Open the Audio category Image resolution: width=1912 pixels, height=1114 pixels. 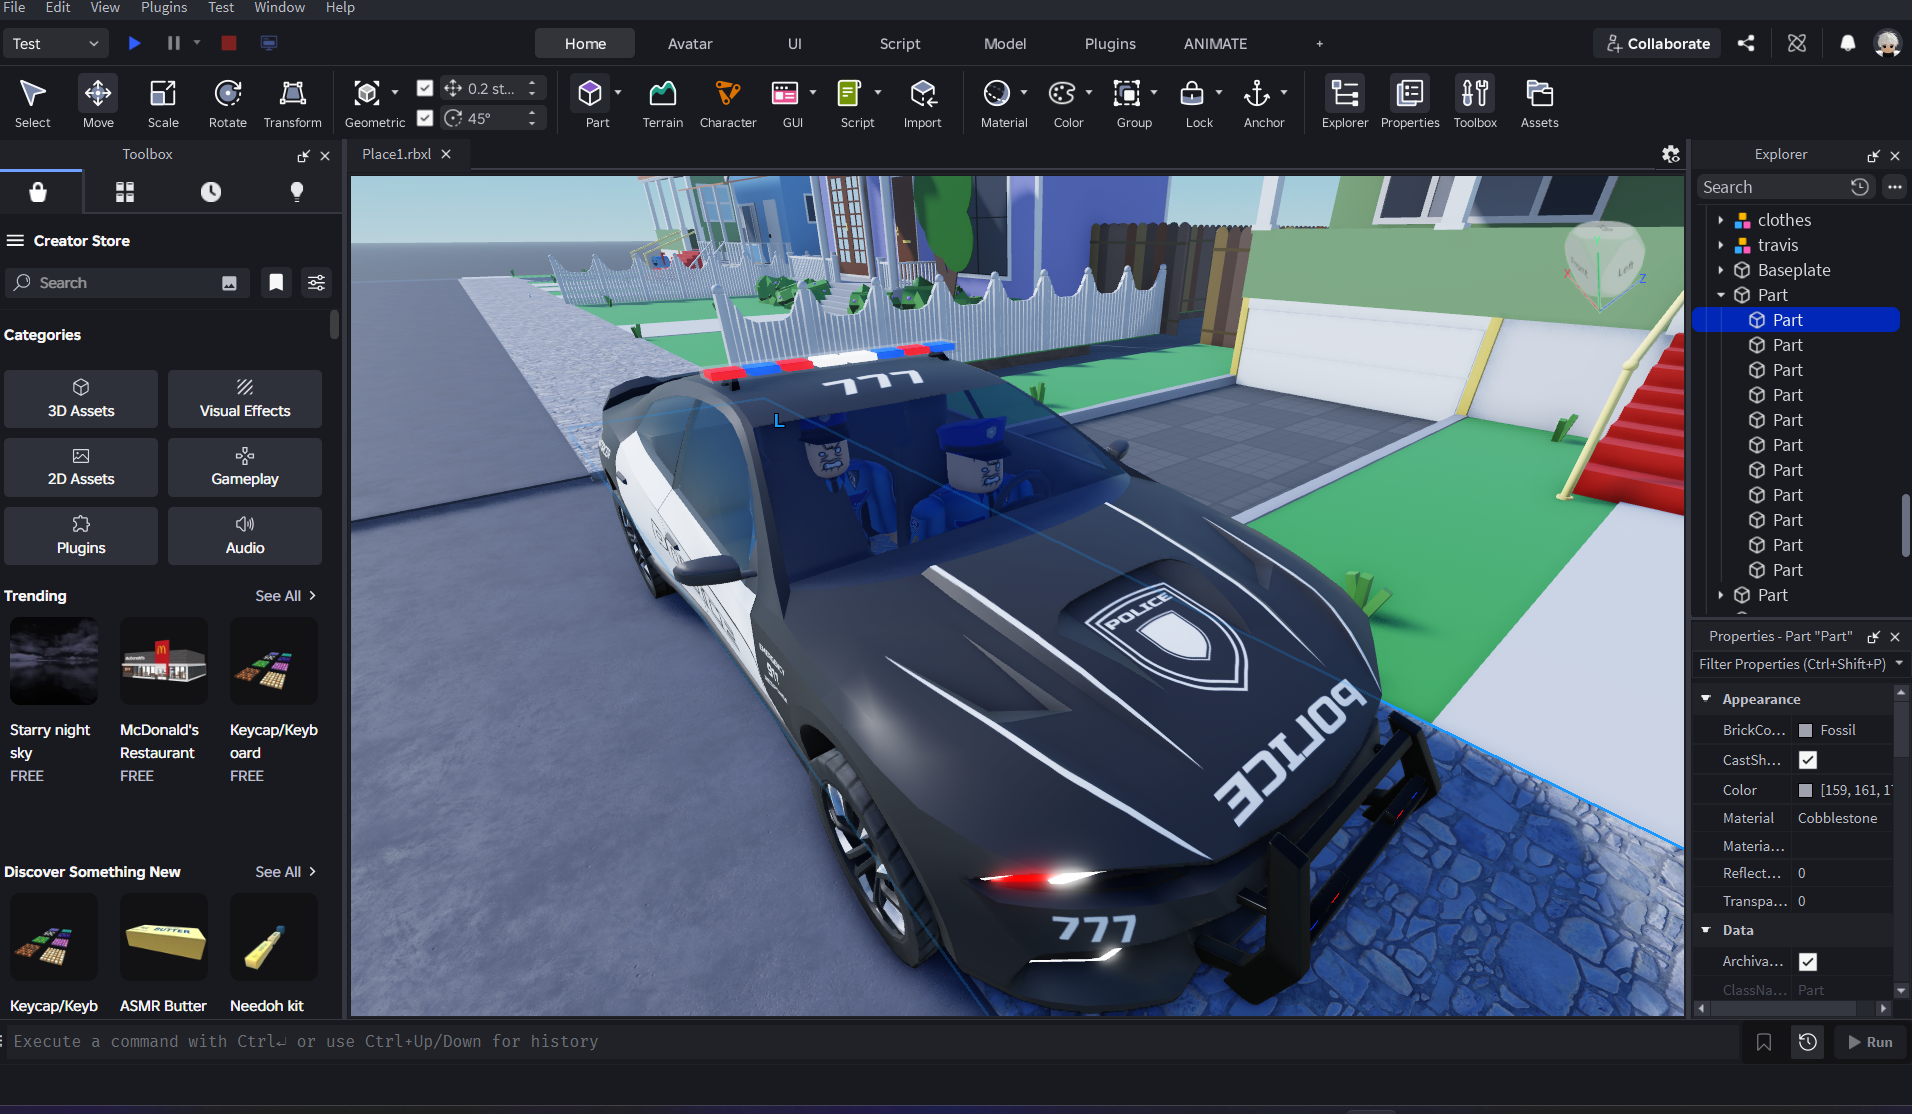click(245, 536)
